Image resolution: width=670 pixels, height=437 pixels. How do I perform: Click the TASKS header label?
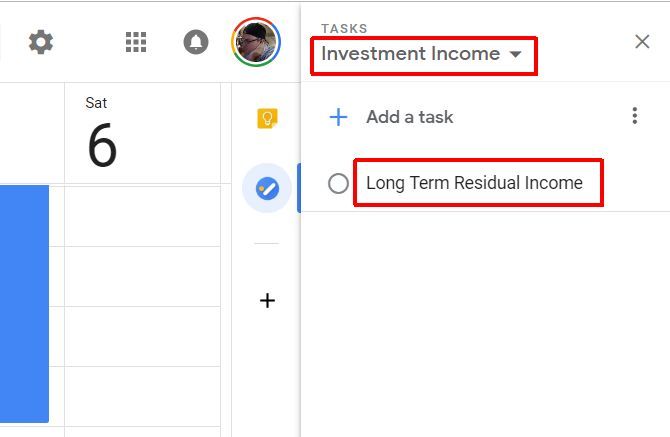[x=344, y=28]
